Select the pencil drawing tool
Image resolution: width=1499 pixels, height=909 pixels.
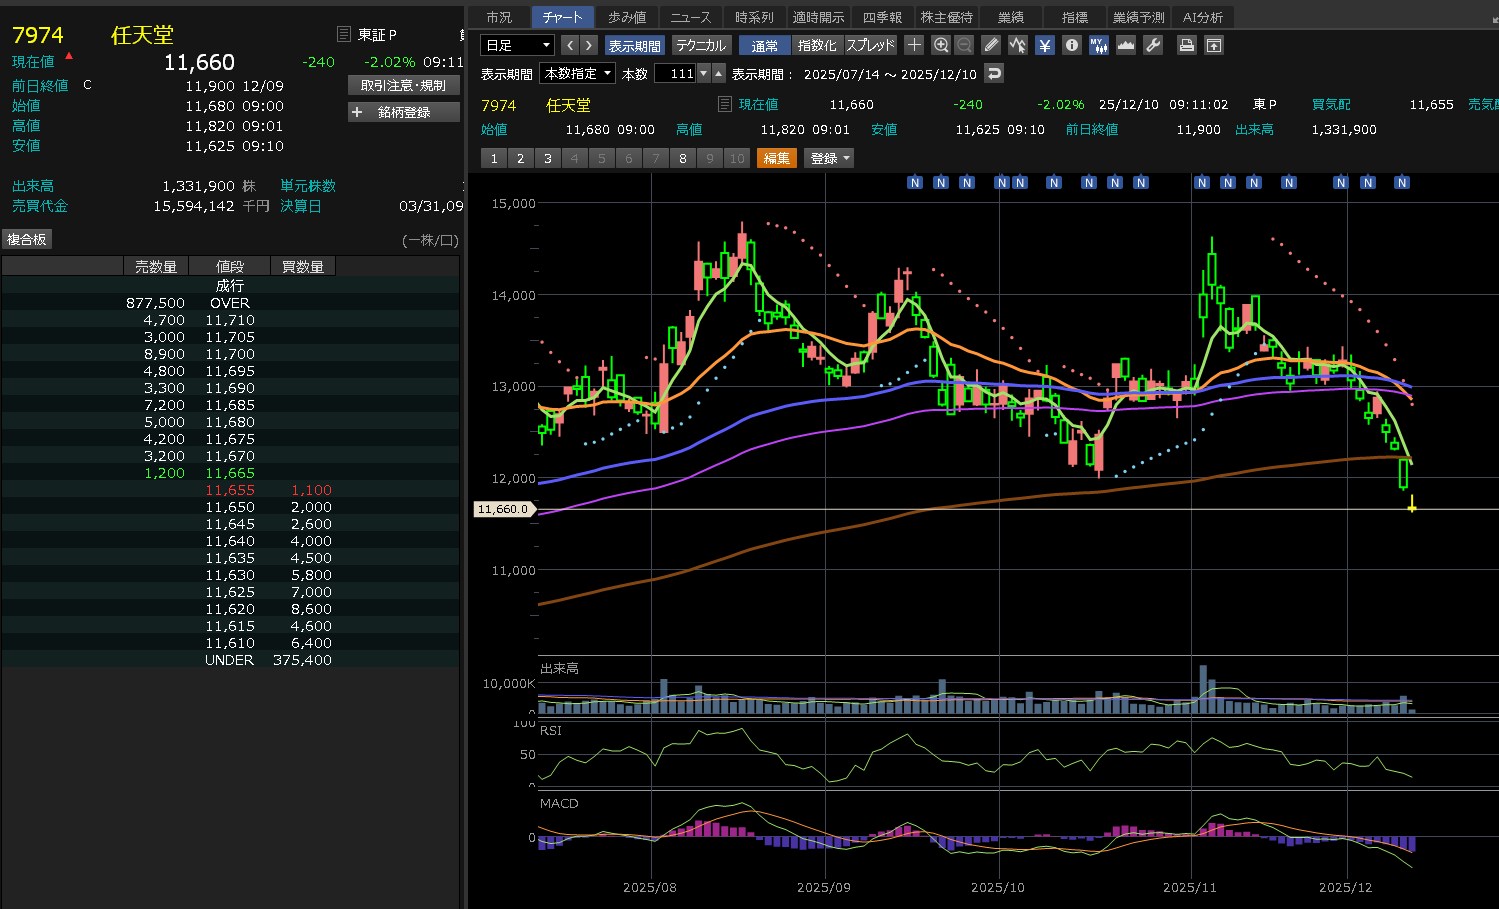click(990, 45)
